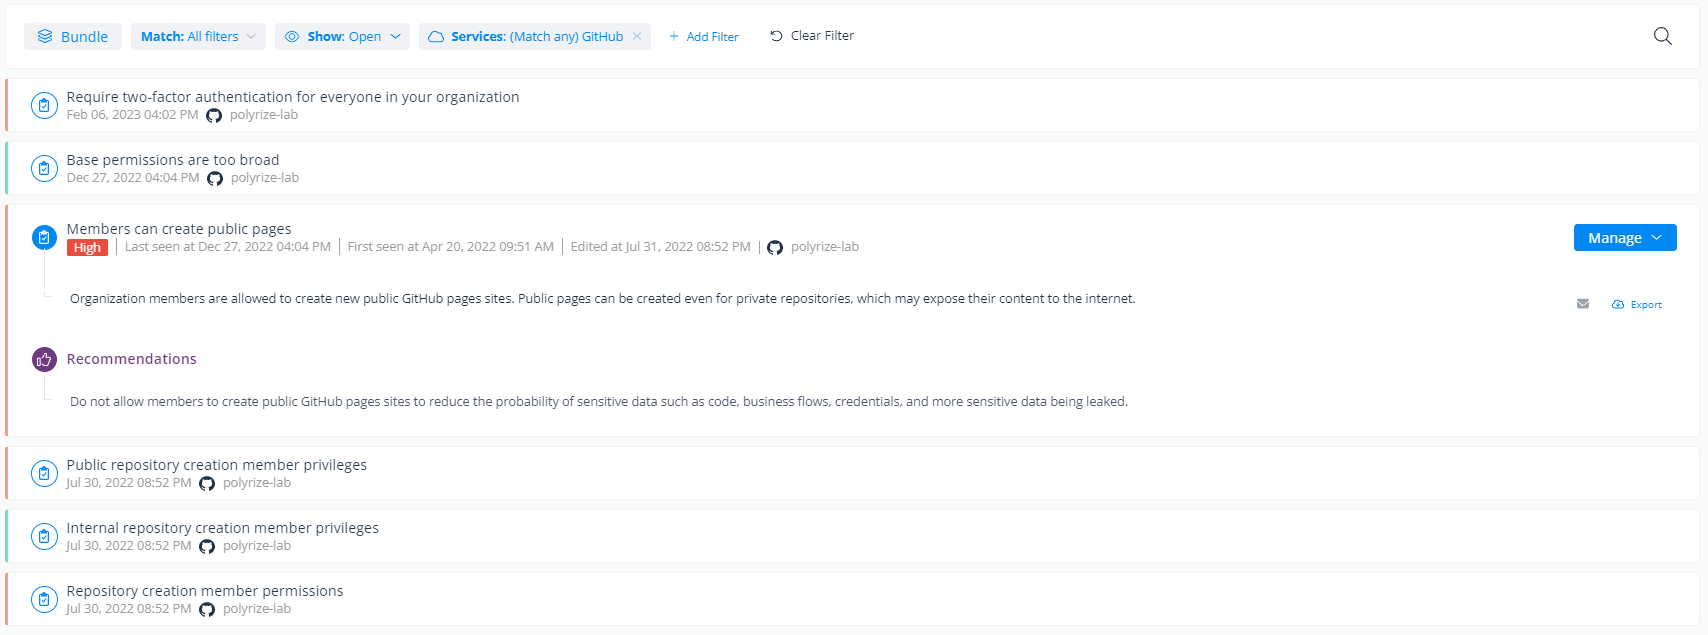Expand Require two-factor authentication finding

852,105
